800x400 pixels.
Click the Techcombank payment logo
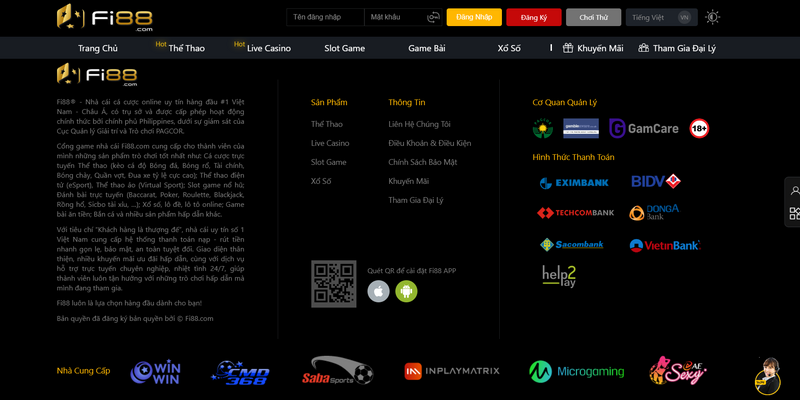coord(575,213)
